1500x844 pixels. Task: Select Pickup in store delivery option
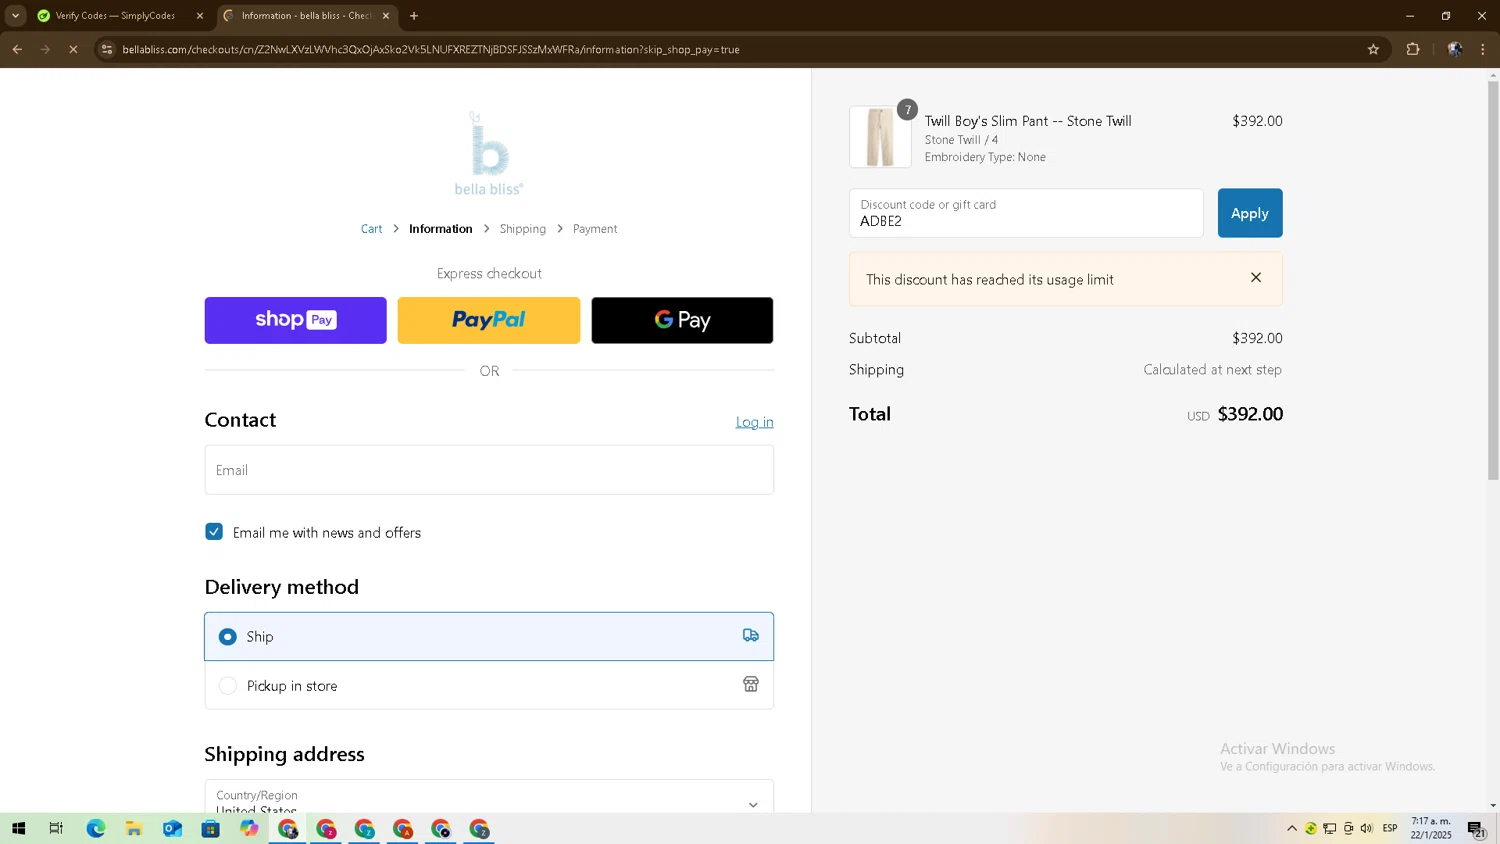(x=489, y=685)
